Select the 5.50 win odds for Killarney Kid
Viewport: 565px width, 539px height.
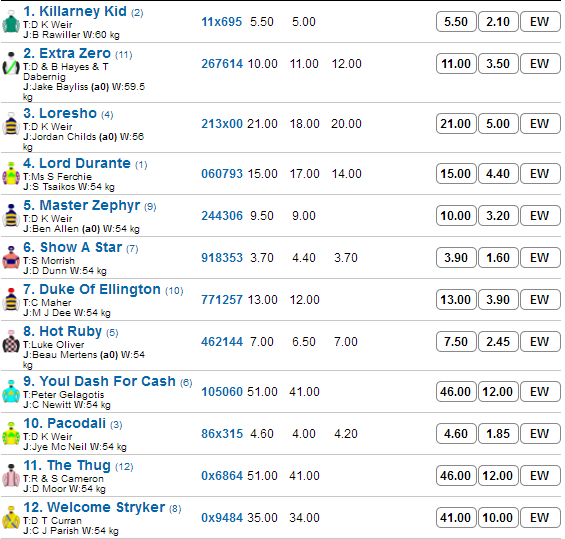pyautogui.click(x=456, y=22)
